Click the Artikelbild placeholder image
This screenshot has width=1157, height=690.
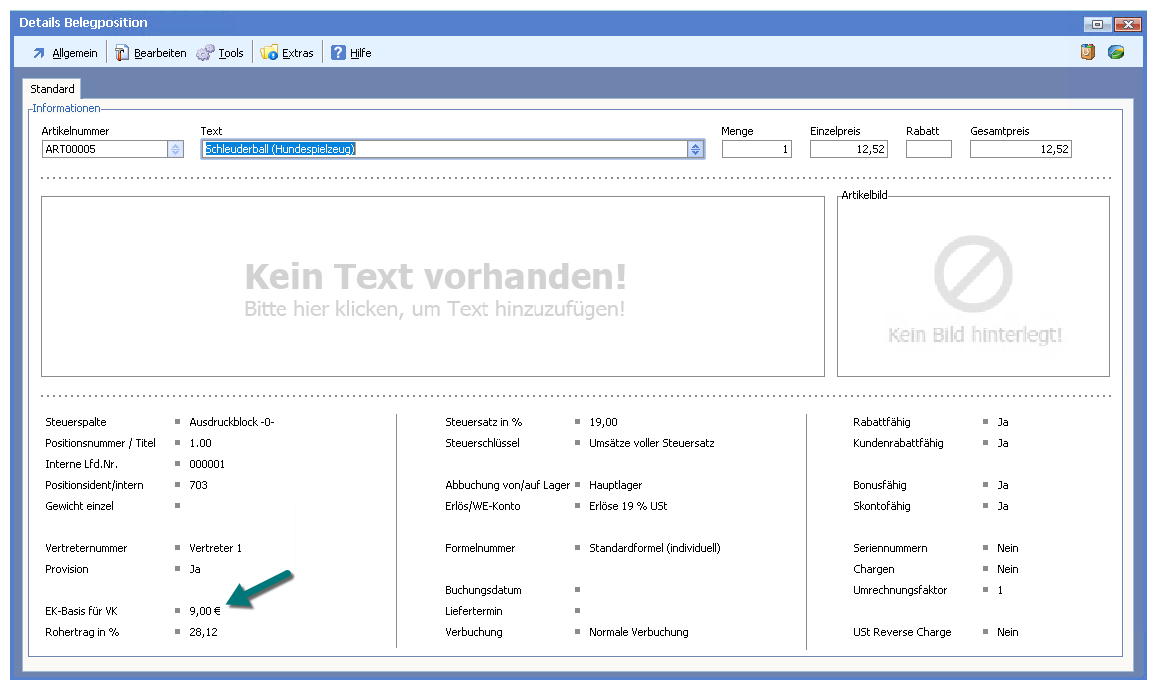973,287
